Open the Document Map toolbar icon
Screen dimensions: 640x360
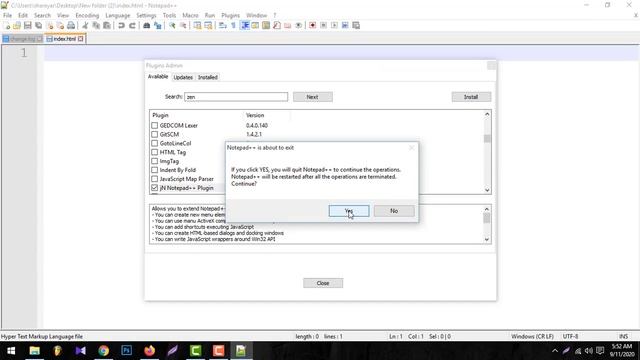click(266, 25)
